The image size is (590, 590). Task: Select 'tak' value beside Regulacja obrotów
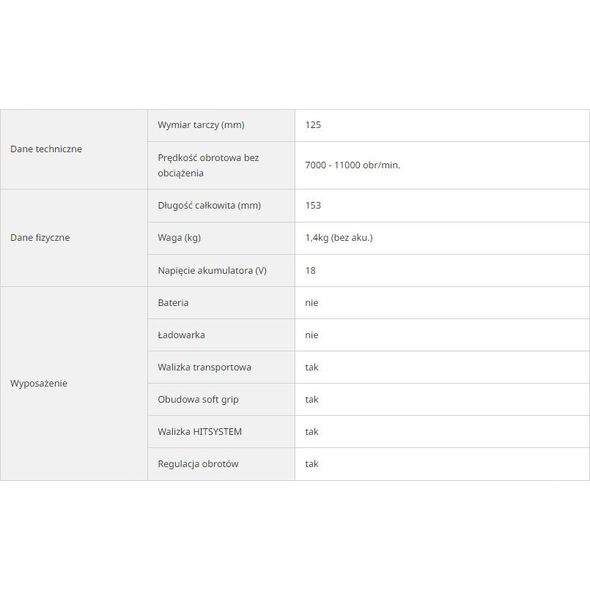(312, 464)
